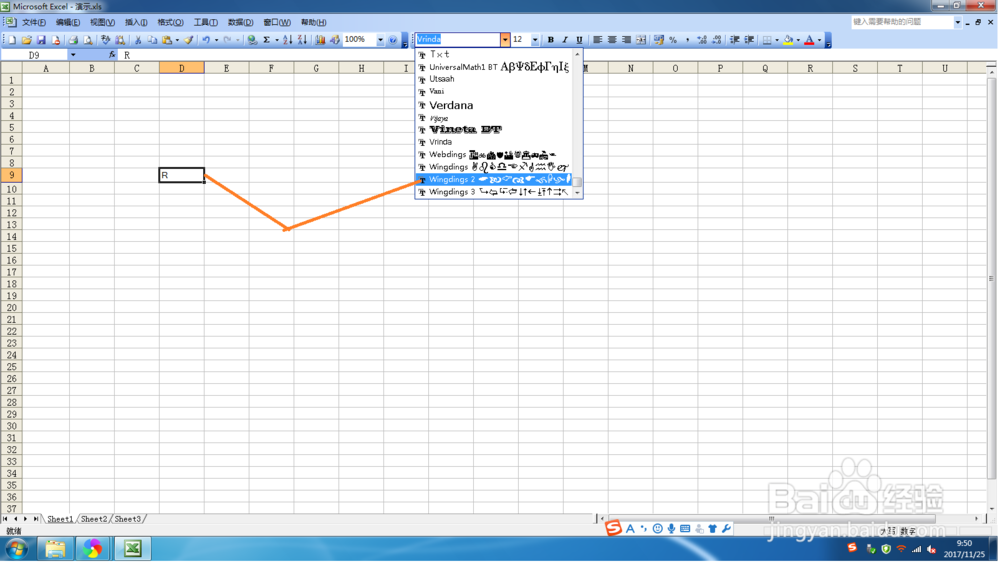Screen dimensions: 1000x564
Task: Insert hyperlink via globe icon
Action: 253,40
